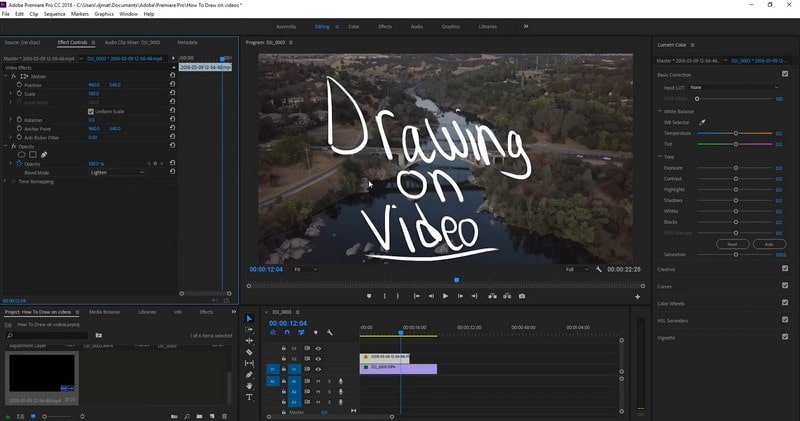Select the Razor tool in timeline toolbar
800x421 pixels.
click(249, 352)
